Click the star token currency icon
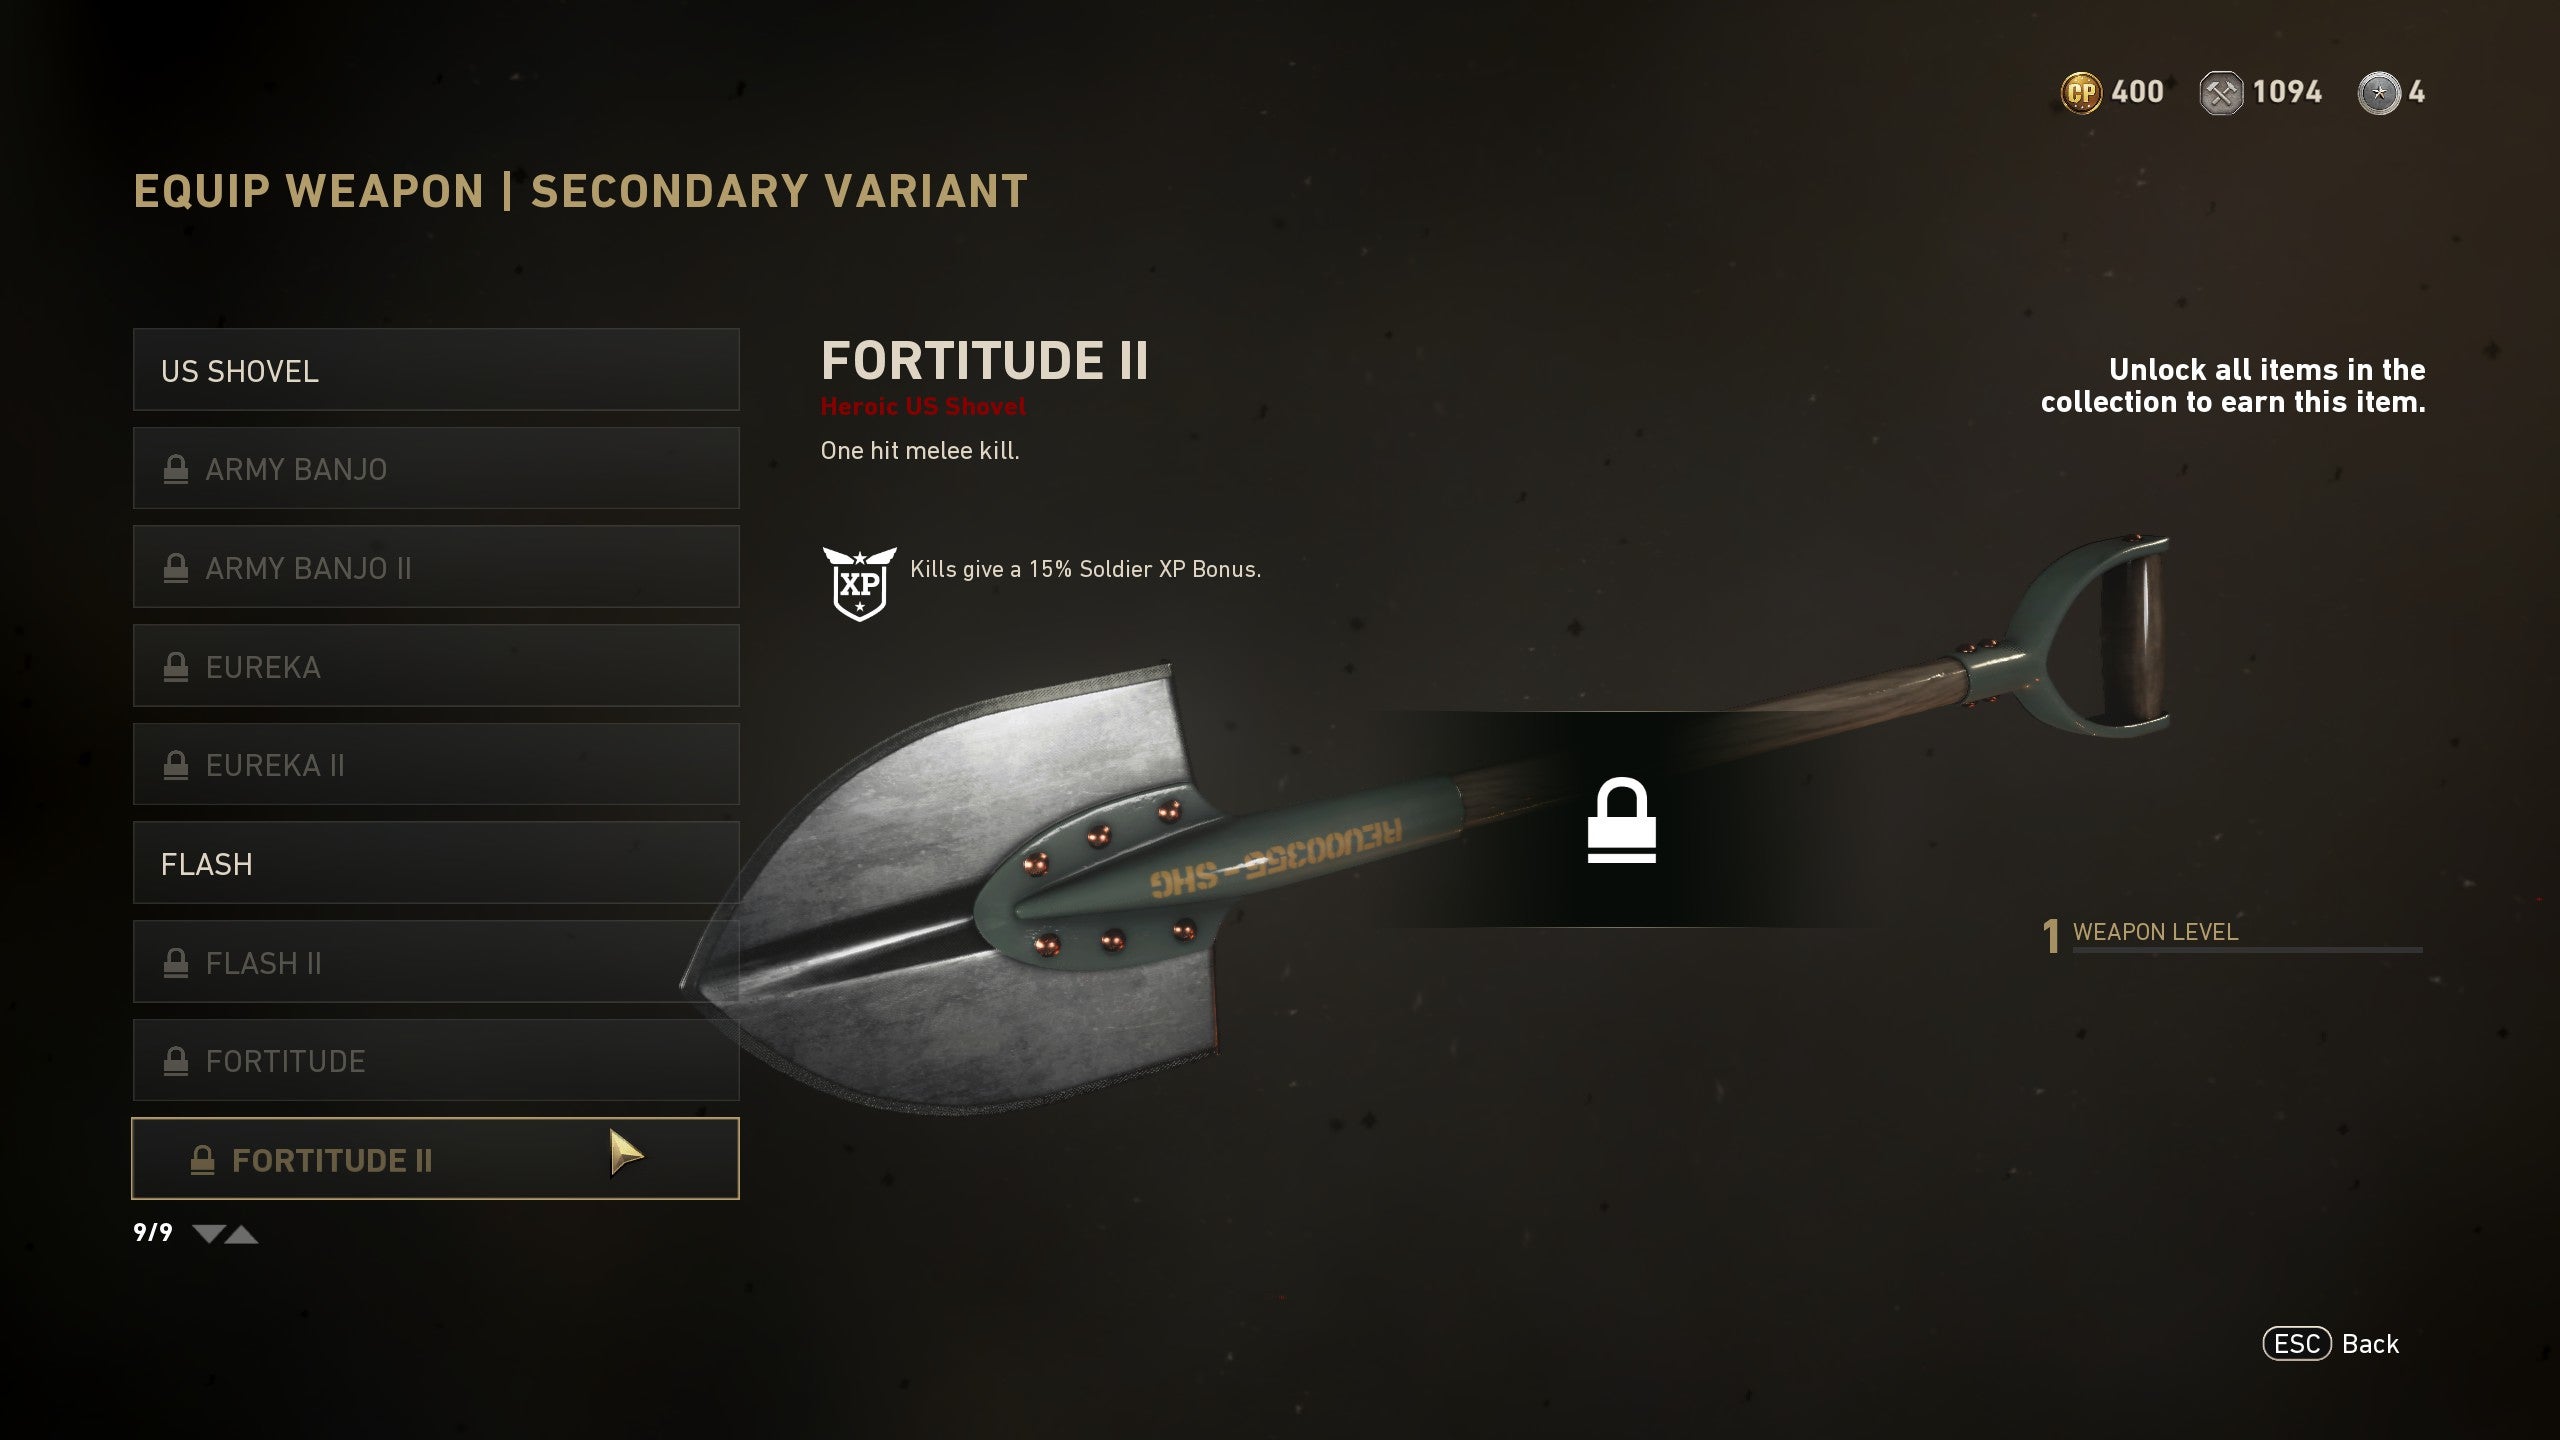 pos(2379,93)
